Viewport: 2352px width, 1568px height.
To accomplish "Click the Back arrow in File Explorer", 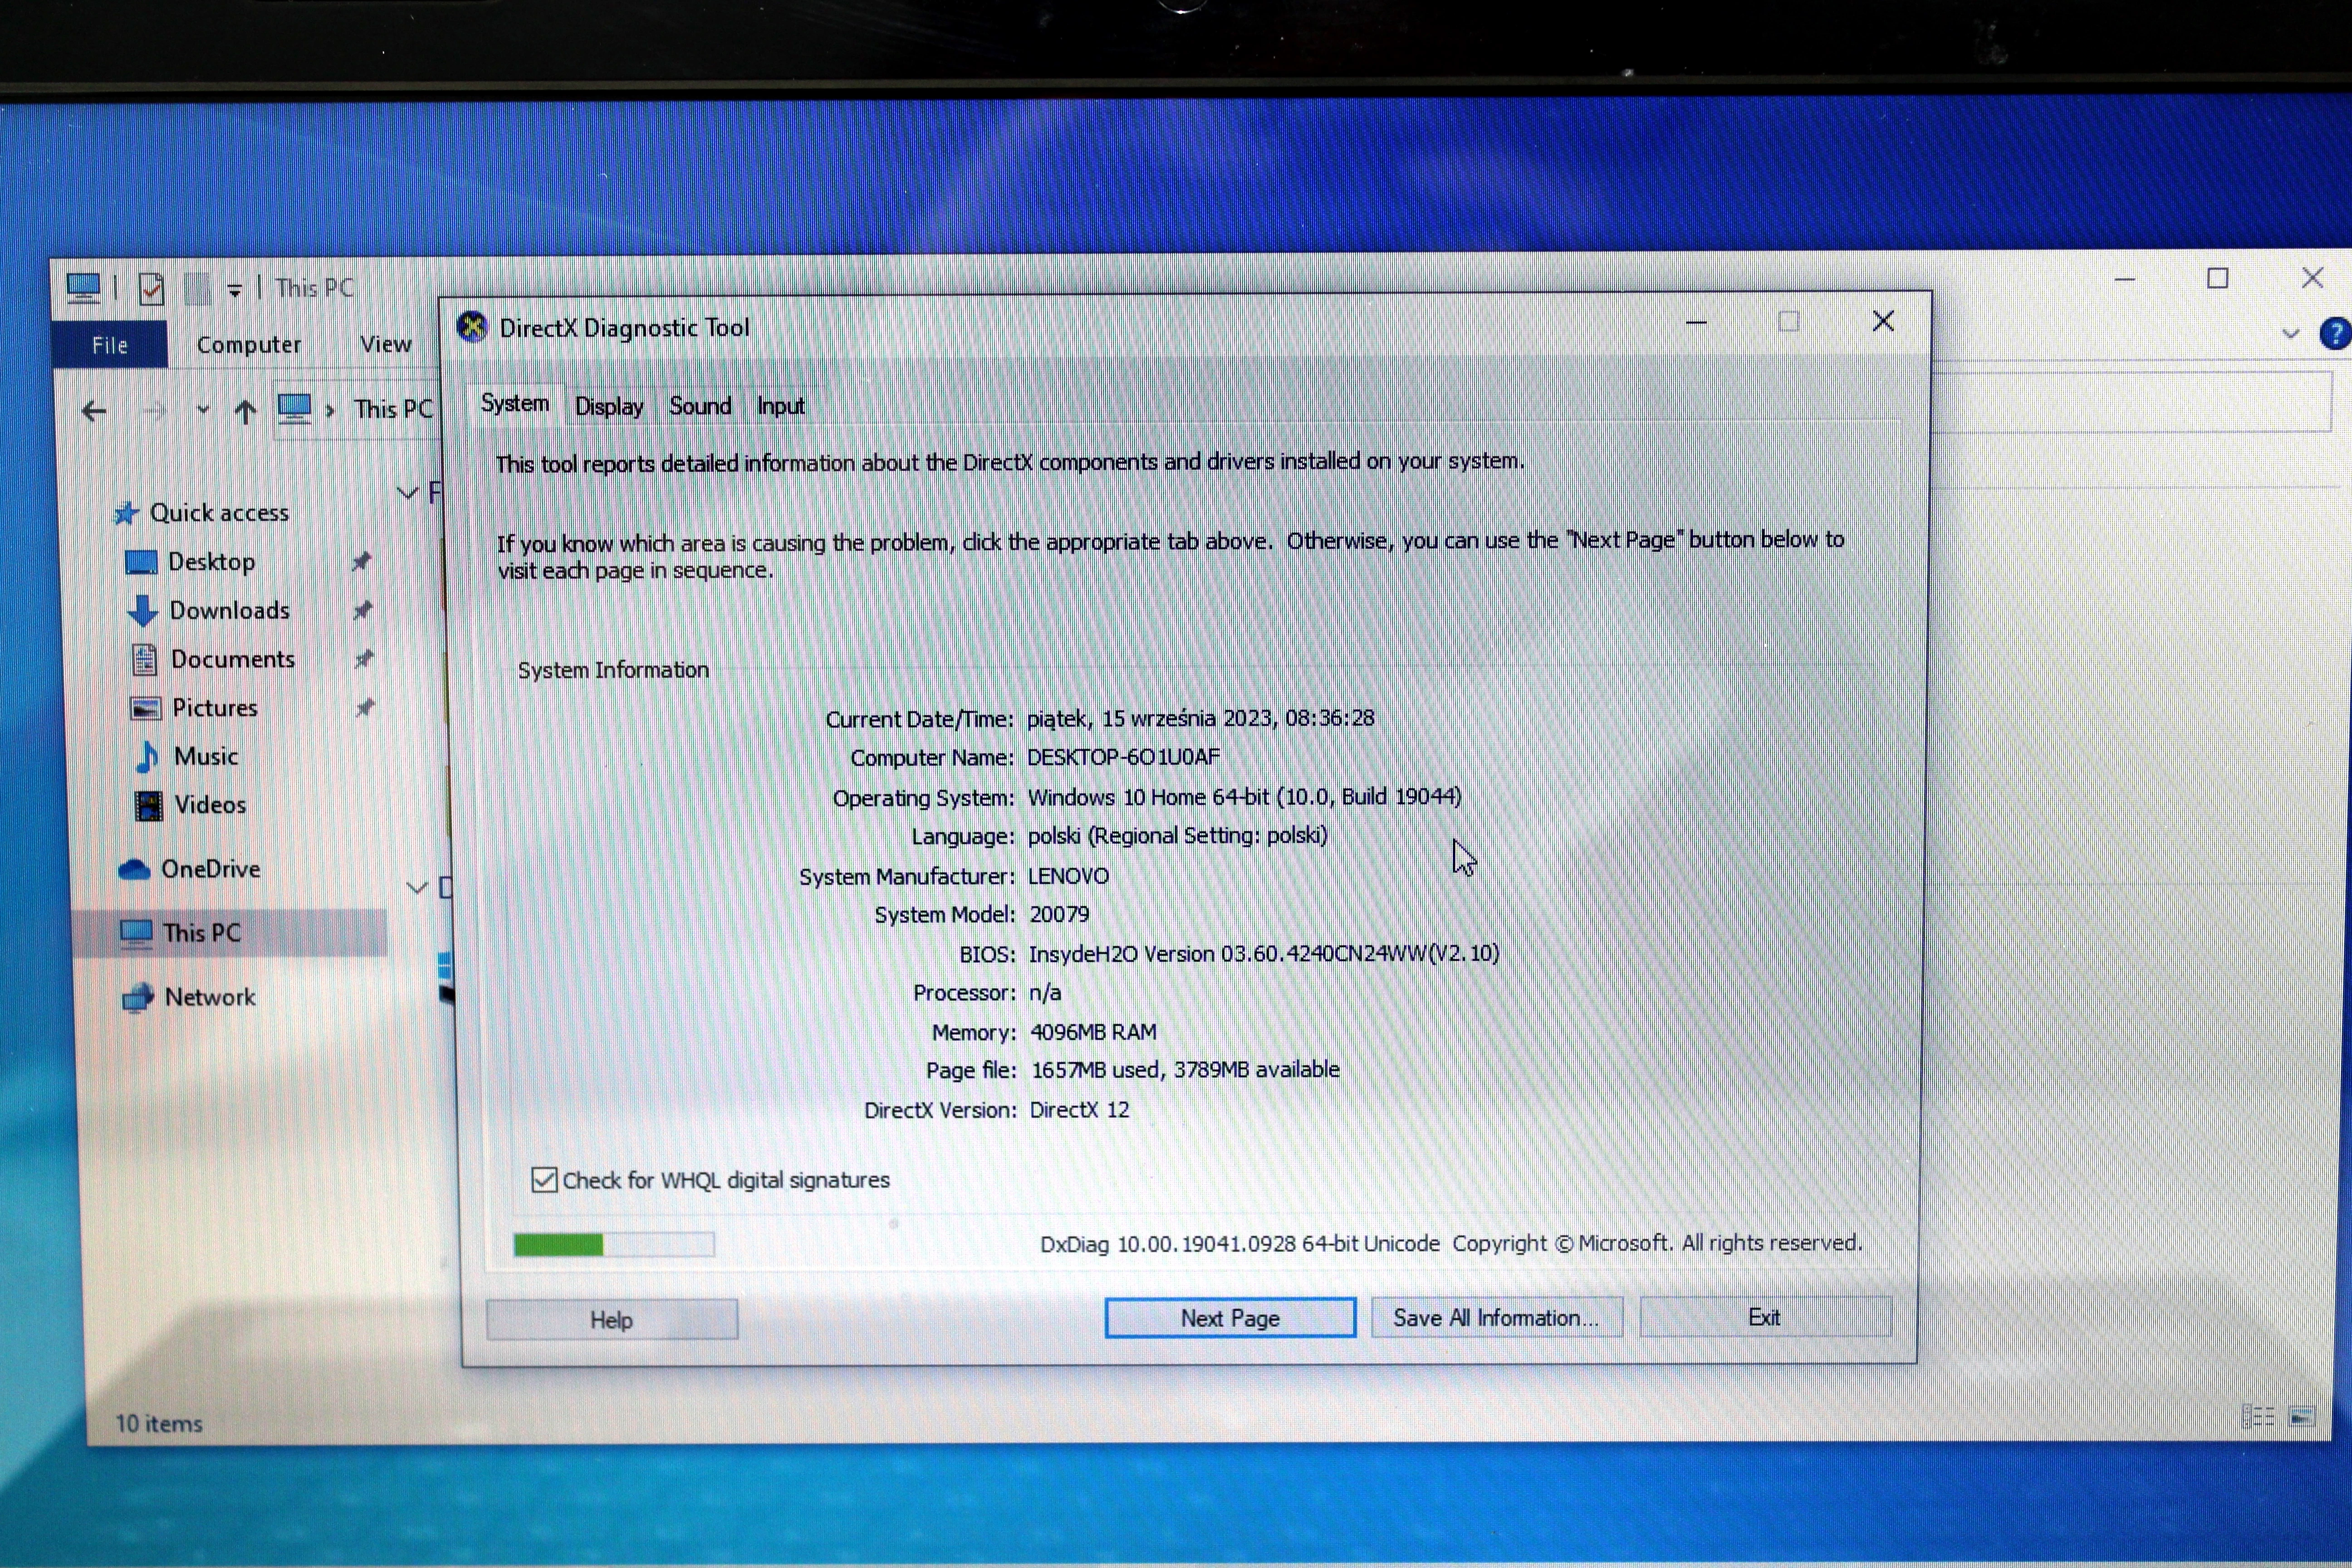I will 94,411.
